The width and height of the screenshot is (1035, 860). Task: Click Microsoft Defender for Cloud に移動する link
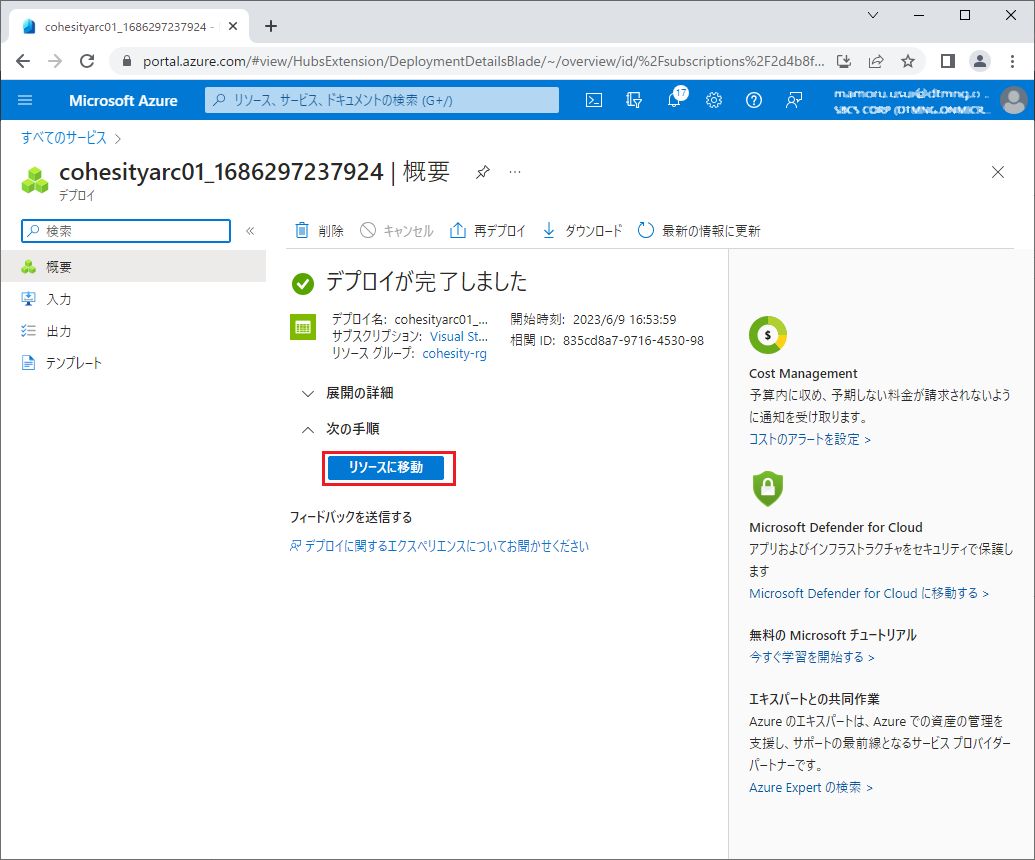tap(869, 593)
